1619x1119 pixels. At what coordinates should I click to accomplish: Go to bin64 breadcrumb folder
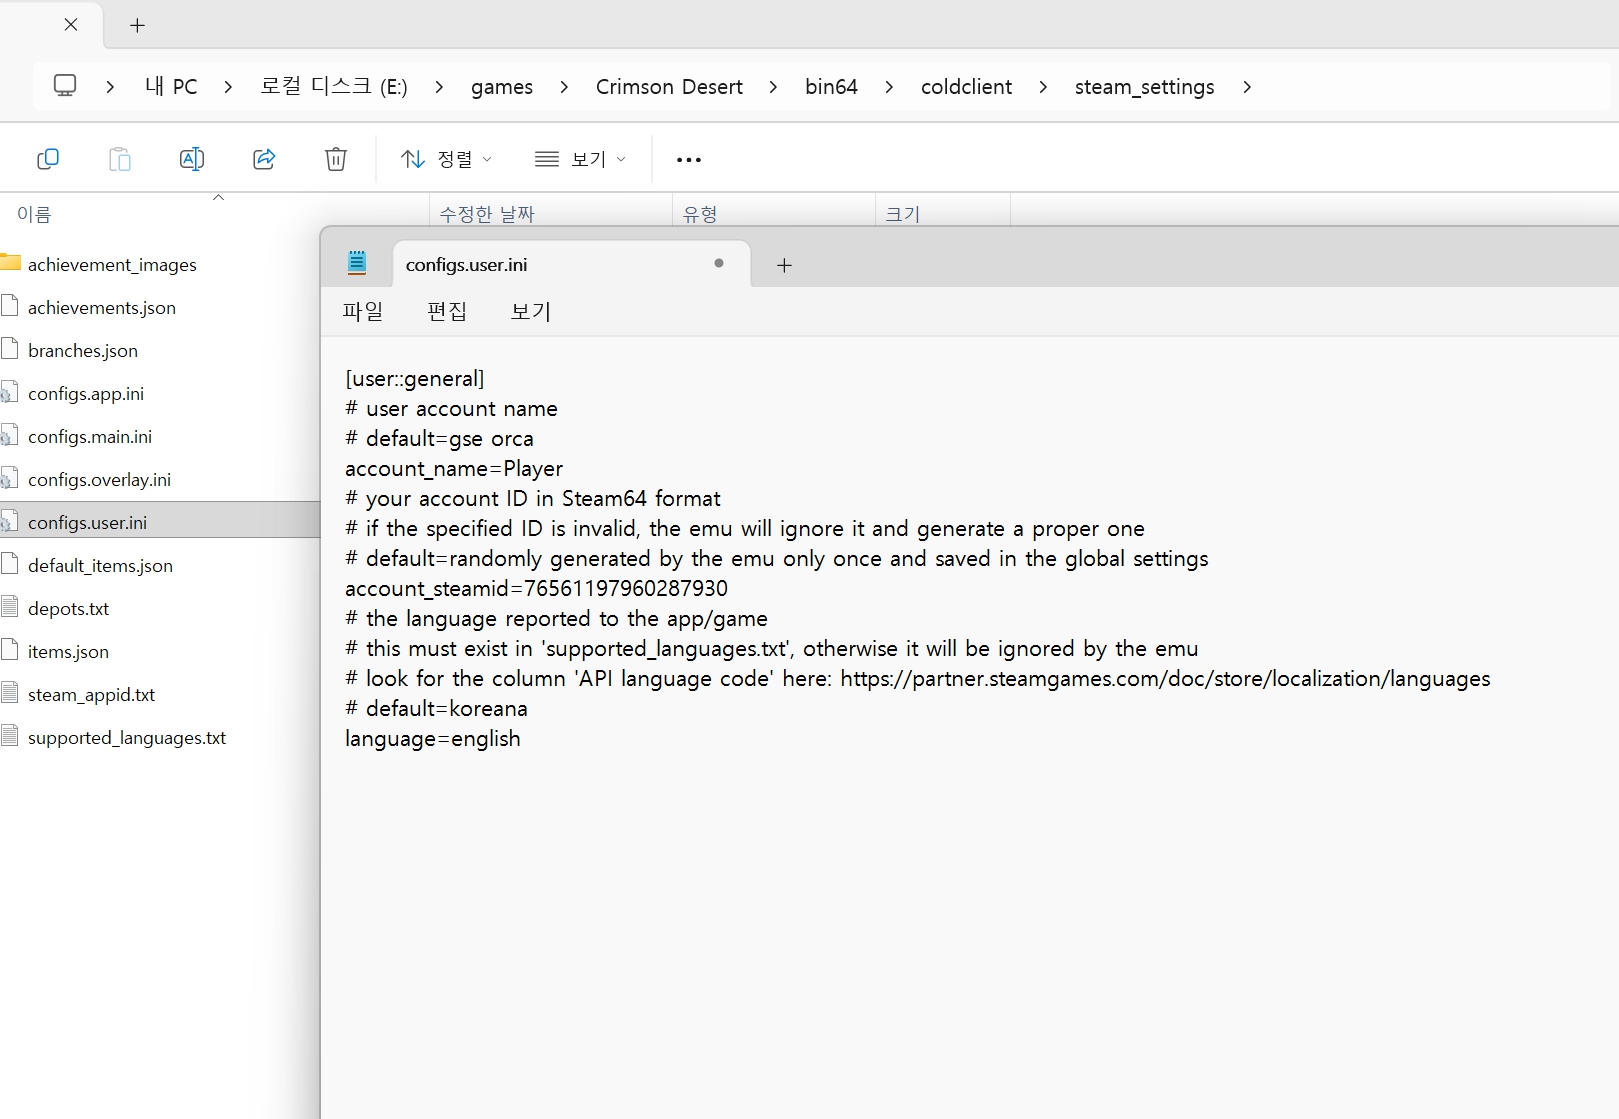[831, 87]
